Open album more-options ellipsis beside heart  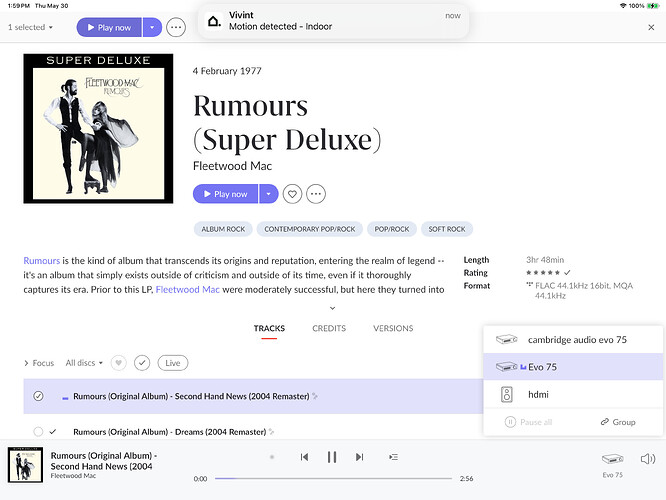(x=316, y=194)
